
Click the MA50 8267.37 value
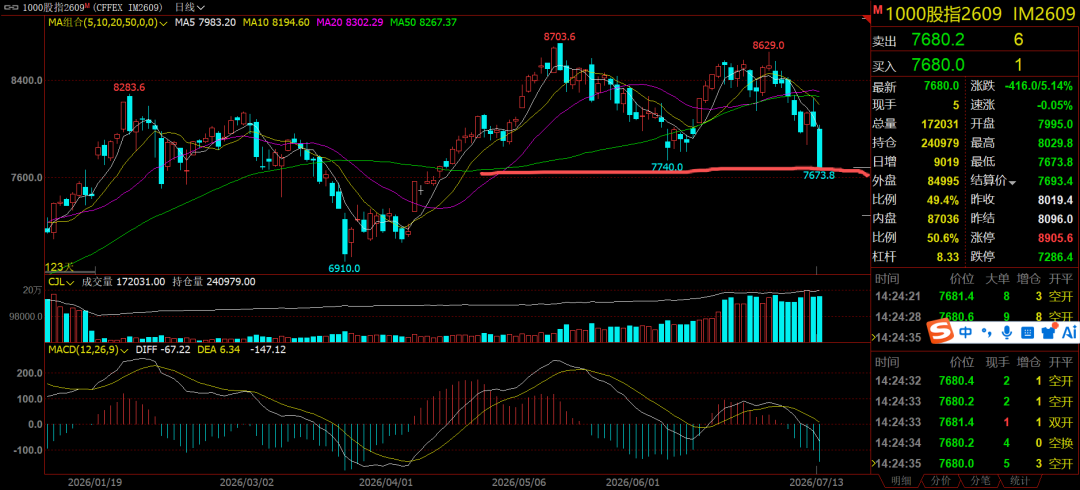[424, 22]
